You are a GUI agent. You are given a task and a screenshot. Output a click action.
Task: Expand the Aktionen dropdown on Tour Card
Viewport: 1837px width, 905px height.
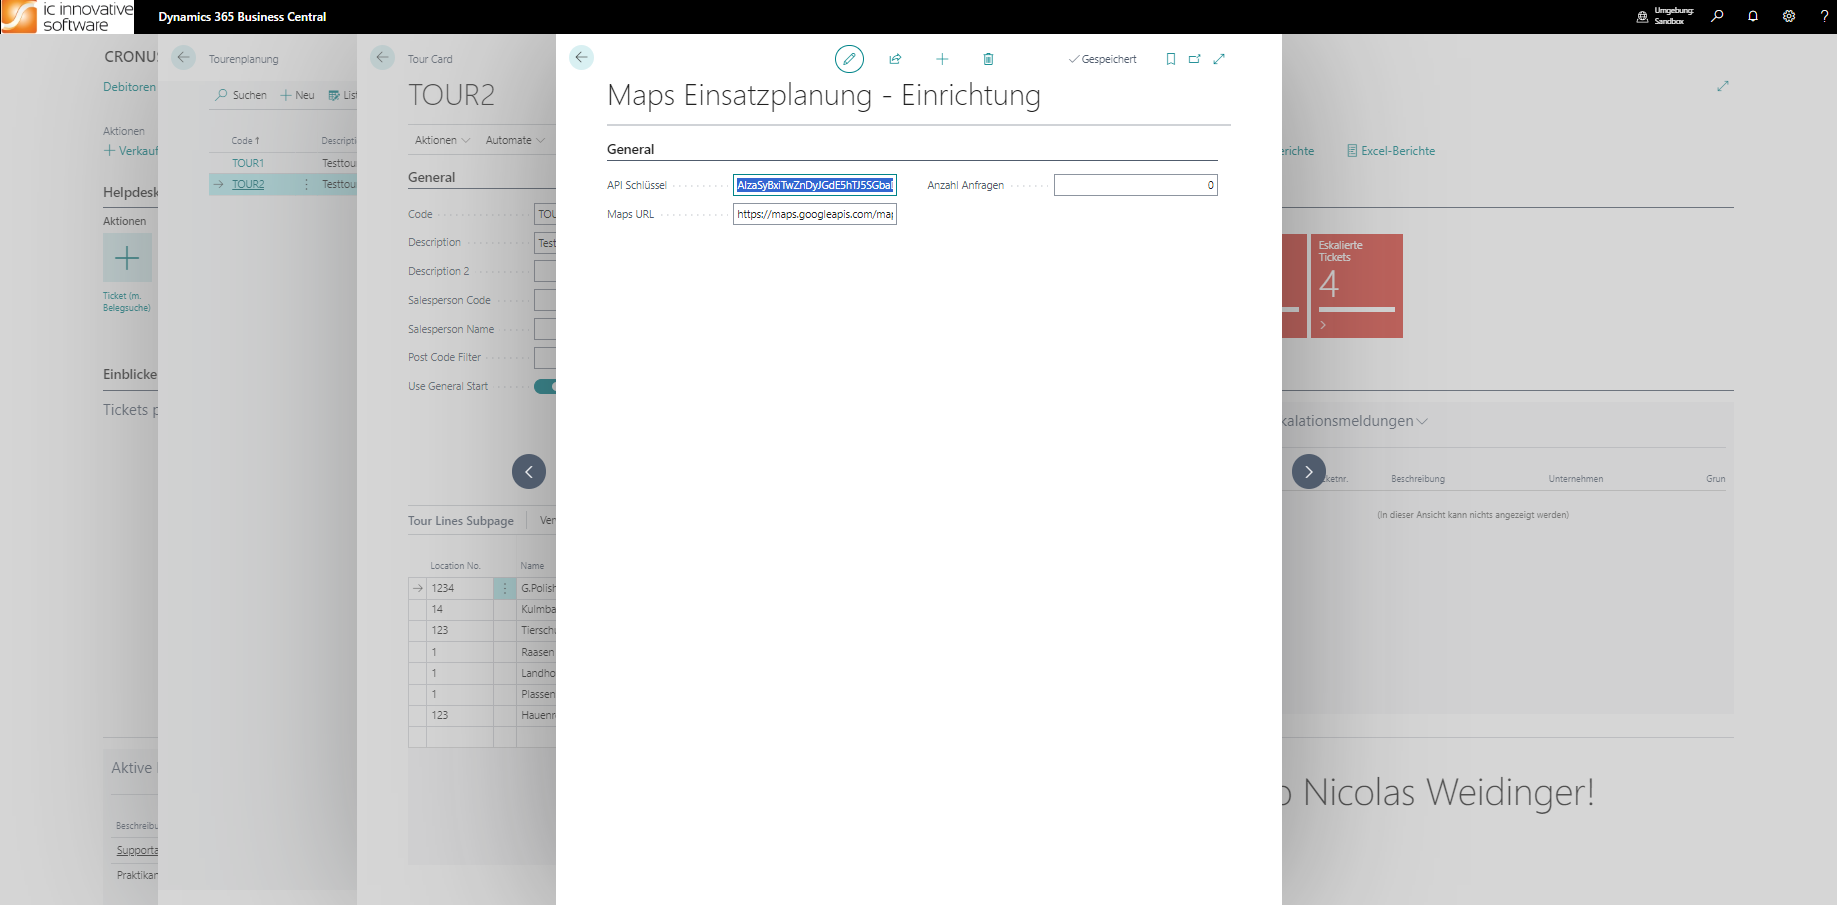(x=442, y=140)
